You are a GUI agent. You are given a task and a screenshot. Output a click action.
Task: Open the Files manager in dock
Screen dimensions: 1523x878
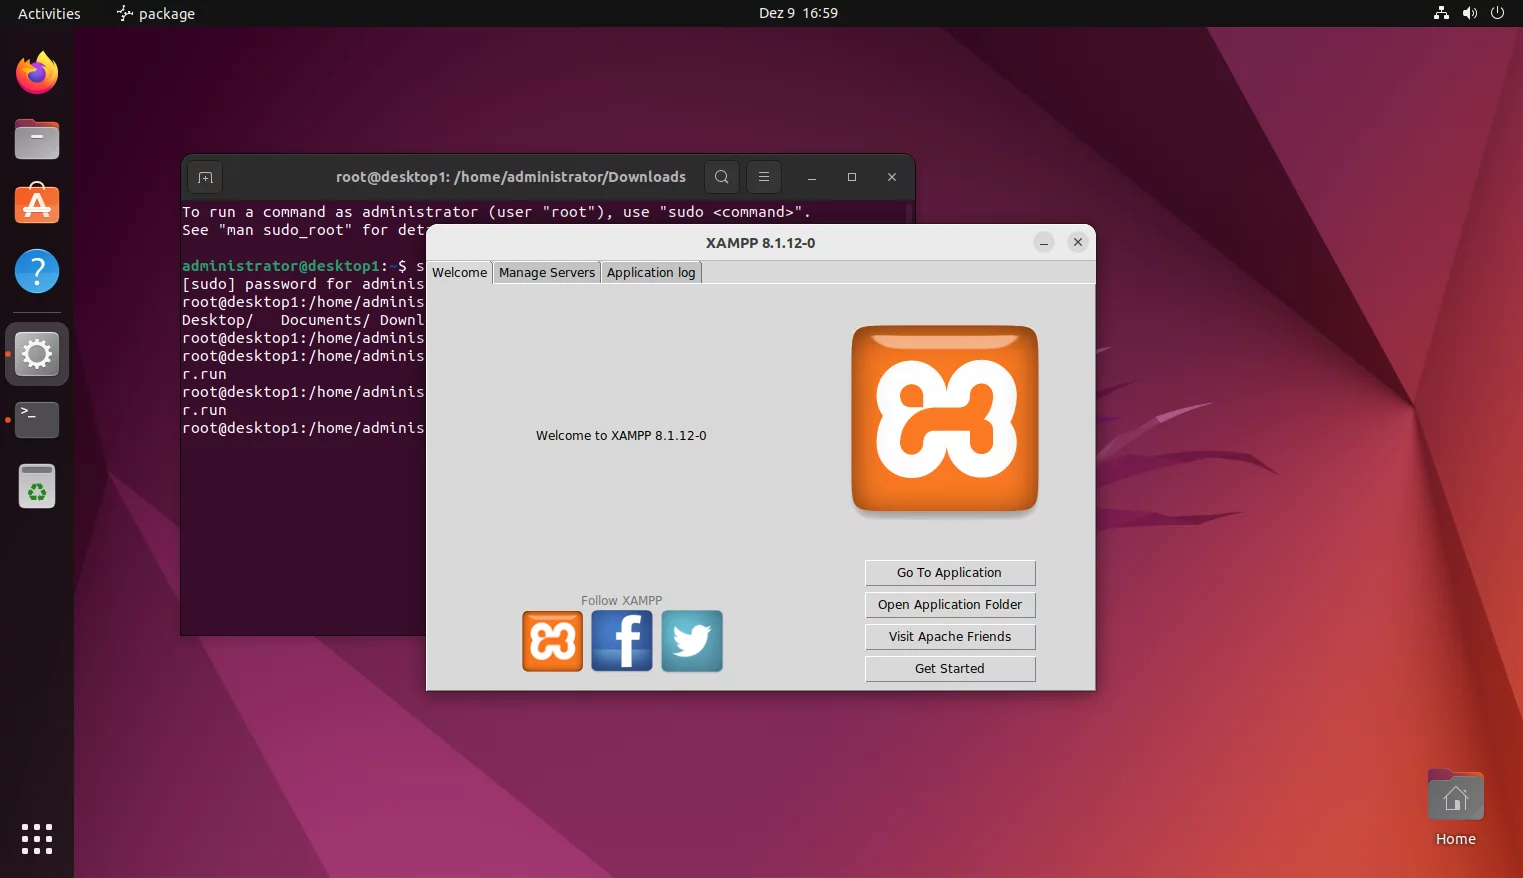pyautogui.click(x=37, y=139)
